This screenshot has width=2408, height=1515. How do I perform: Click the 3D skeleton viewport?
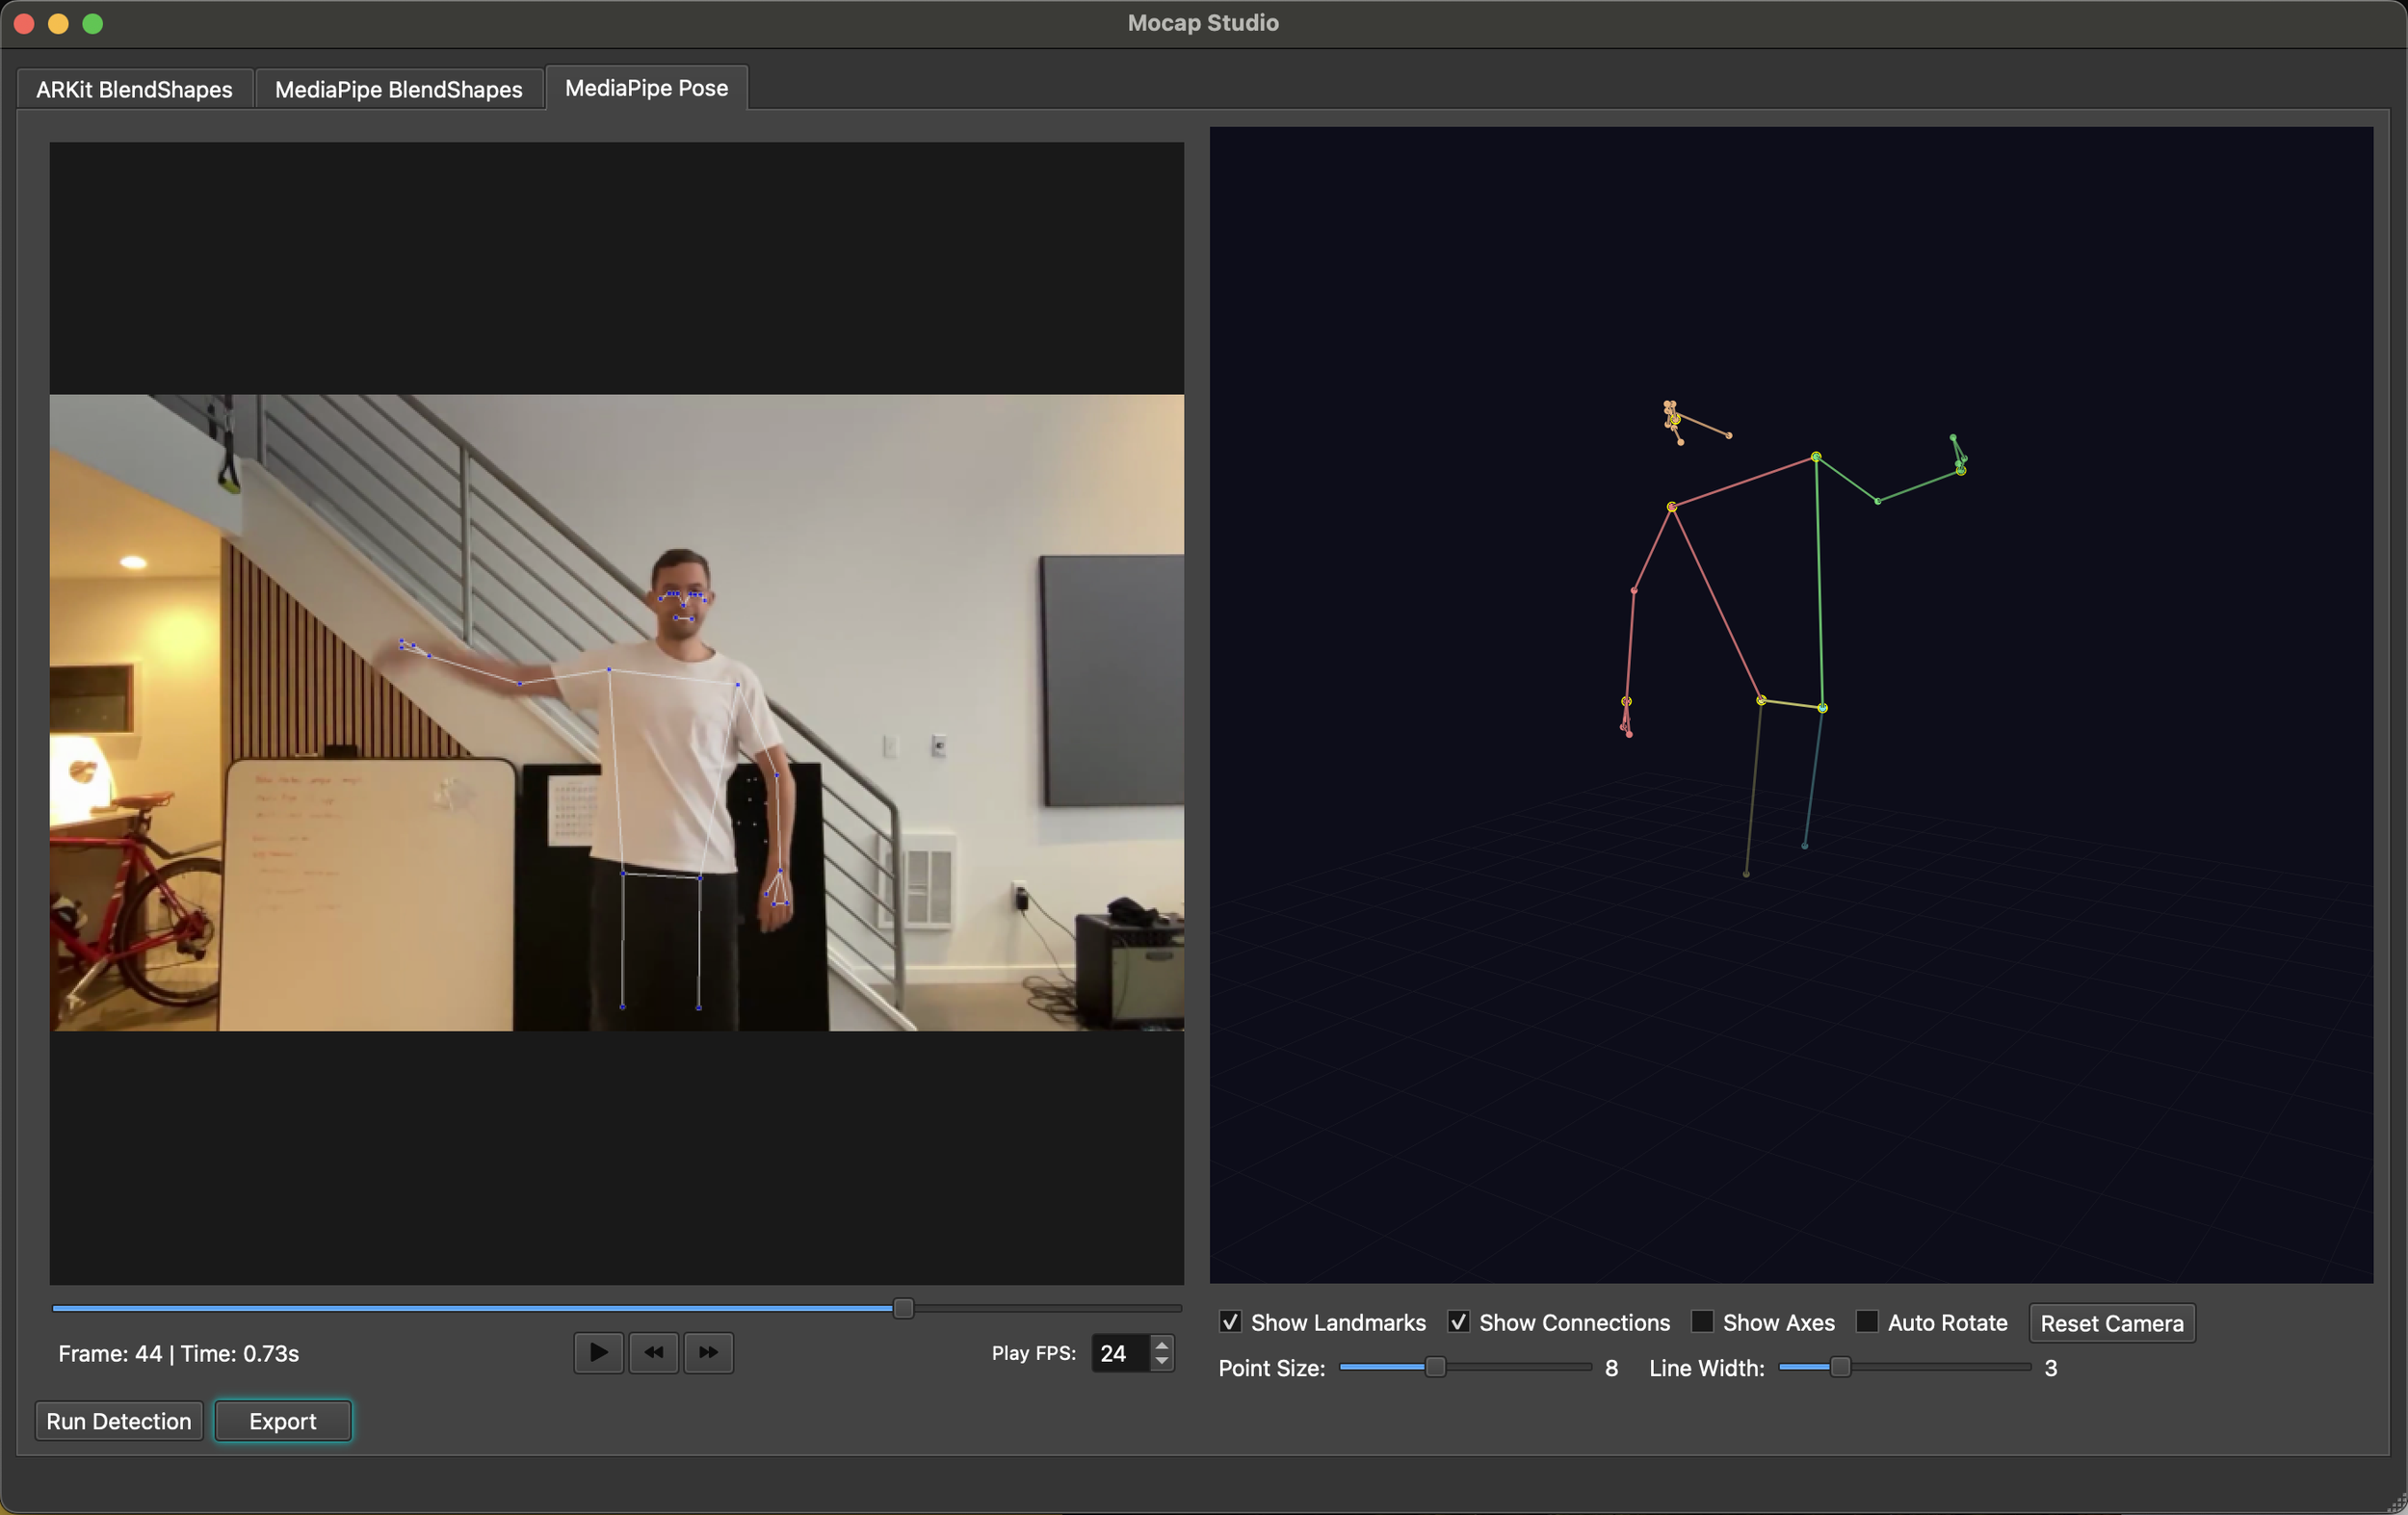[1791, 705]
